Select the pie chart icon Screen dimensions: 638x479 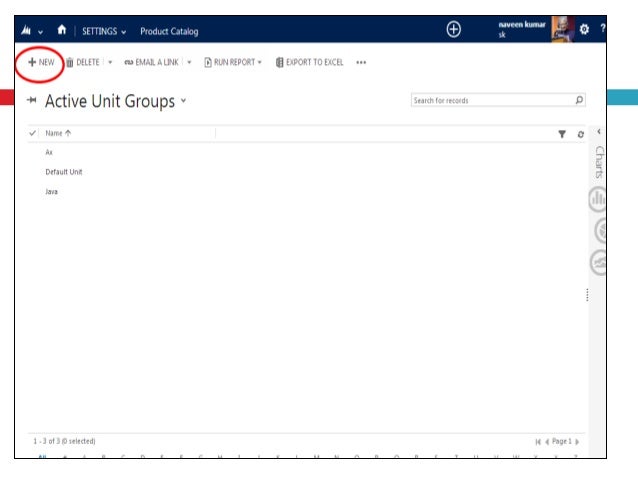pyautogui.click(x=600, y=231)
